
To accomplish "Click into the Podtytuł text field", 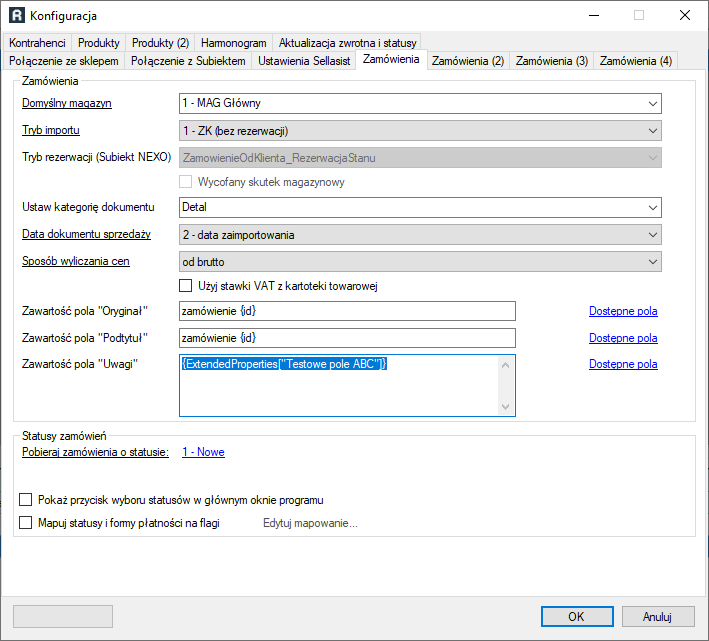I will [x=347, y=338].
